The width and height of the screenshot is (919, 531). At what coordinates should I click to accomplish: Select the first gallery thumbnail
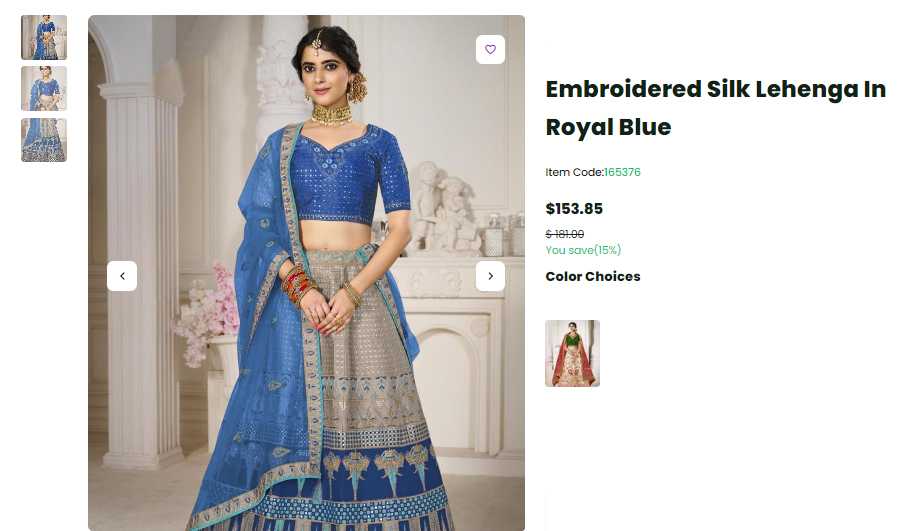coord(44,38)
